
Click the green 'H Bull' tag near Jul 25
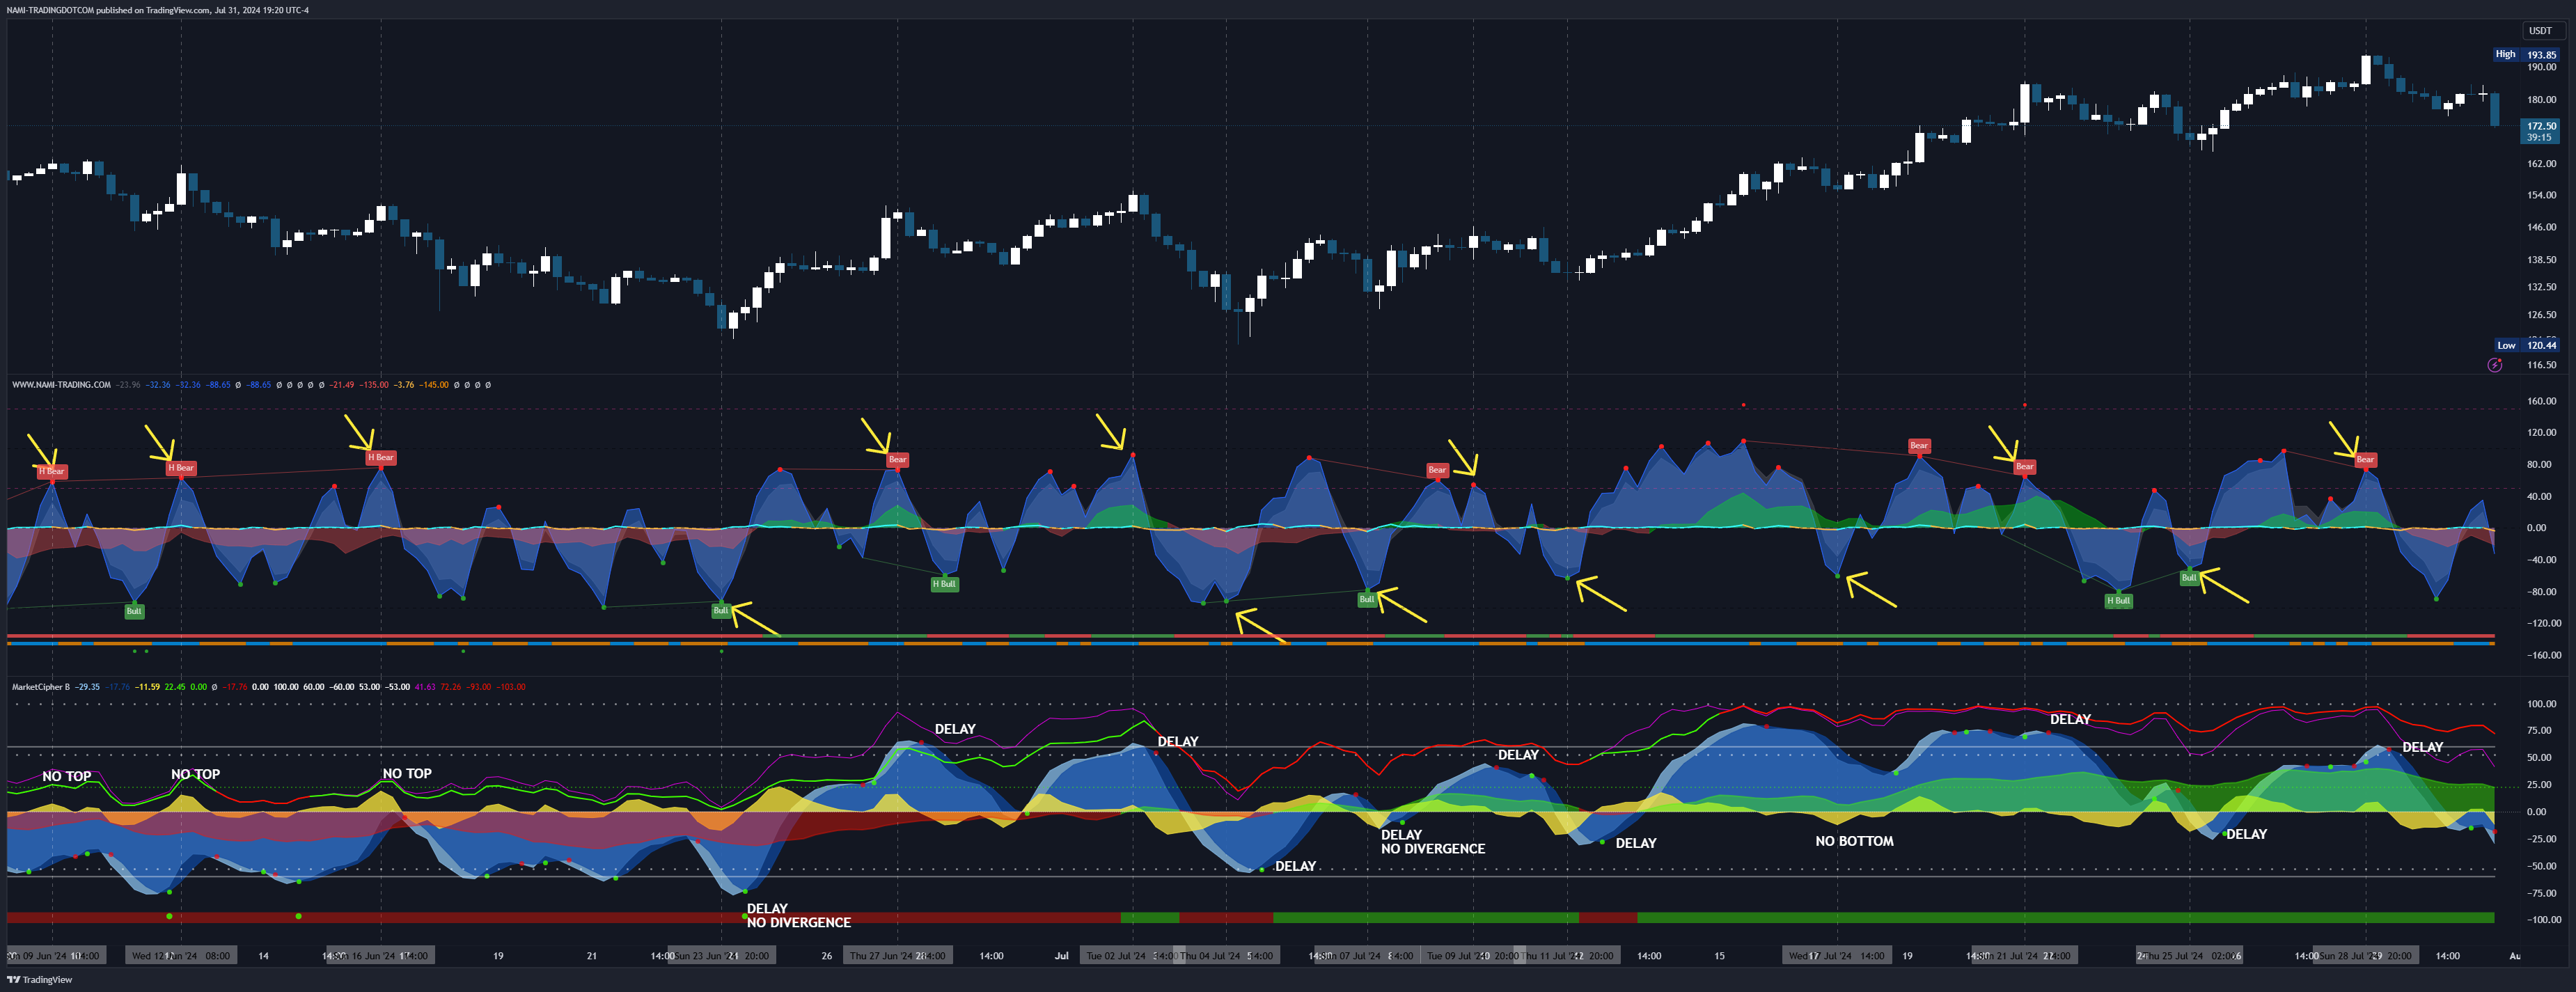[2119, 601]
